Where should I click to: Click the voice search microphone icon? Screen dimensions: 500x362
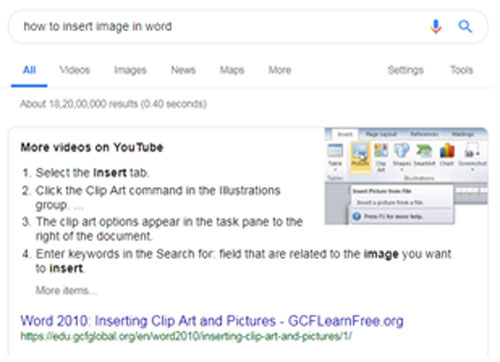[436, 26]
